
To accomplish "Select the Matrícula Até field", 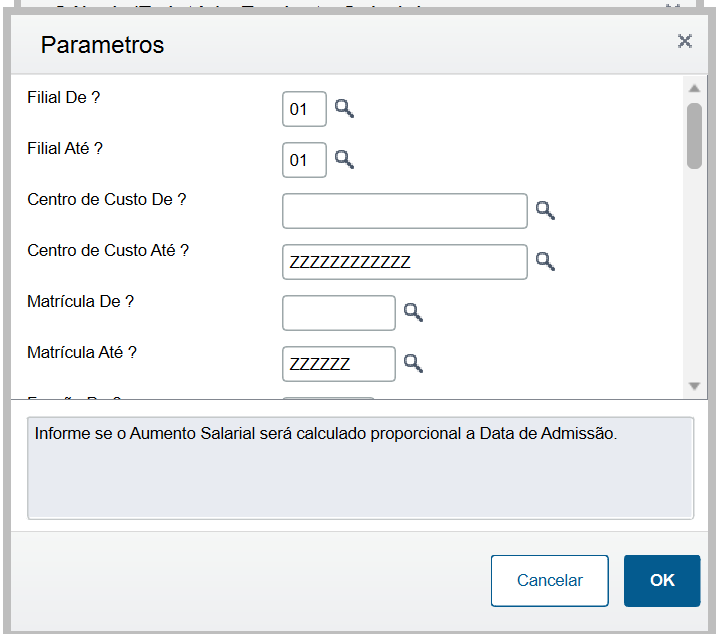I will point(339,364).
